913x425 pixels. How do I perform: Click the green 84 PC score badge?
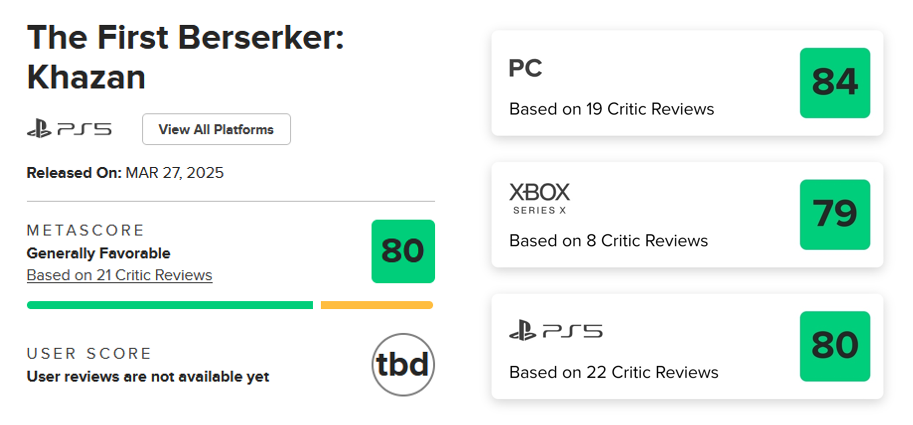834,83
